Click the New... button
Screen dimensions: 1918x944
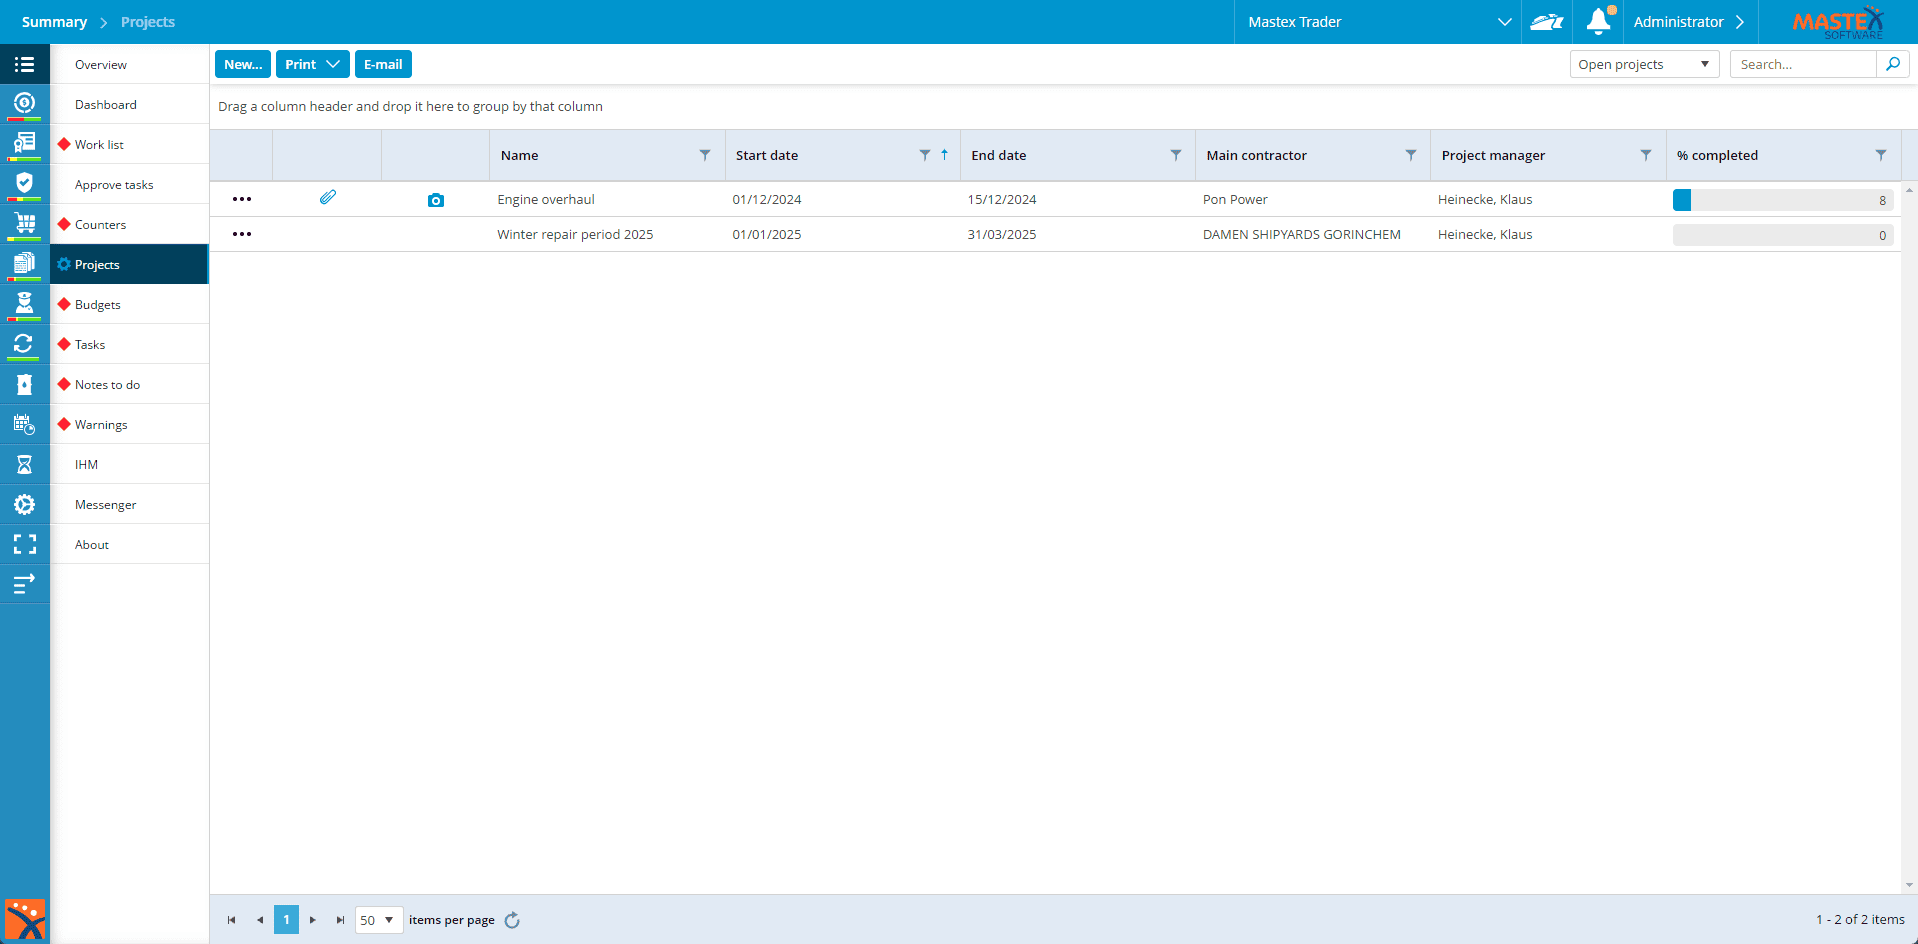pos(243,64)
